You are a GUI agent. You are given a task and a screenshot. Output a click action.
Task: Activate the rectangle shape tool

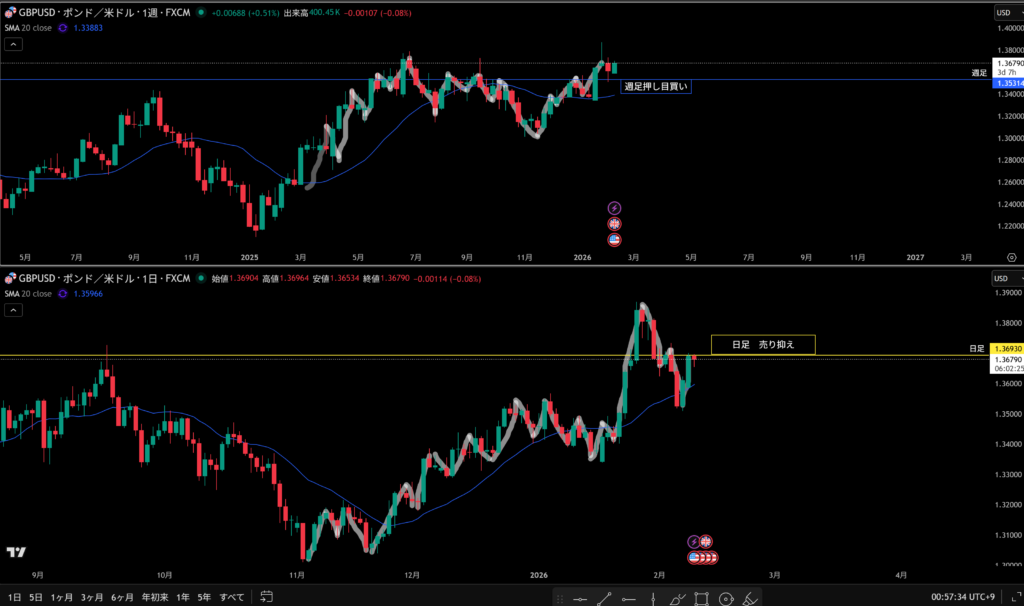click(702, 598)
